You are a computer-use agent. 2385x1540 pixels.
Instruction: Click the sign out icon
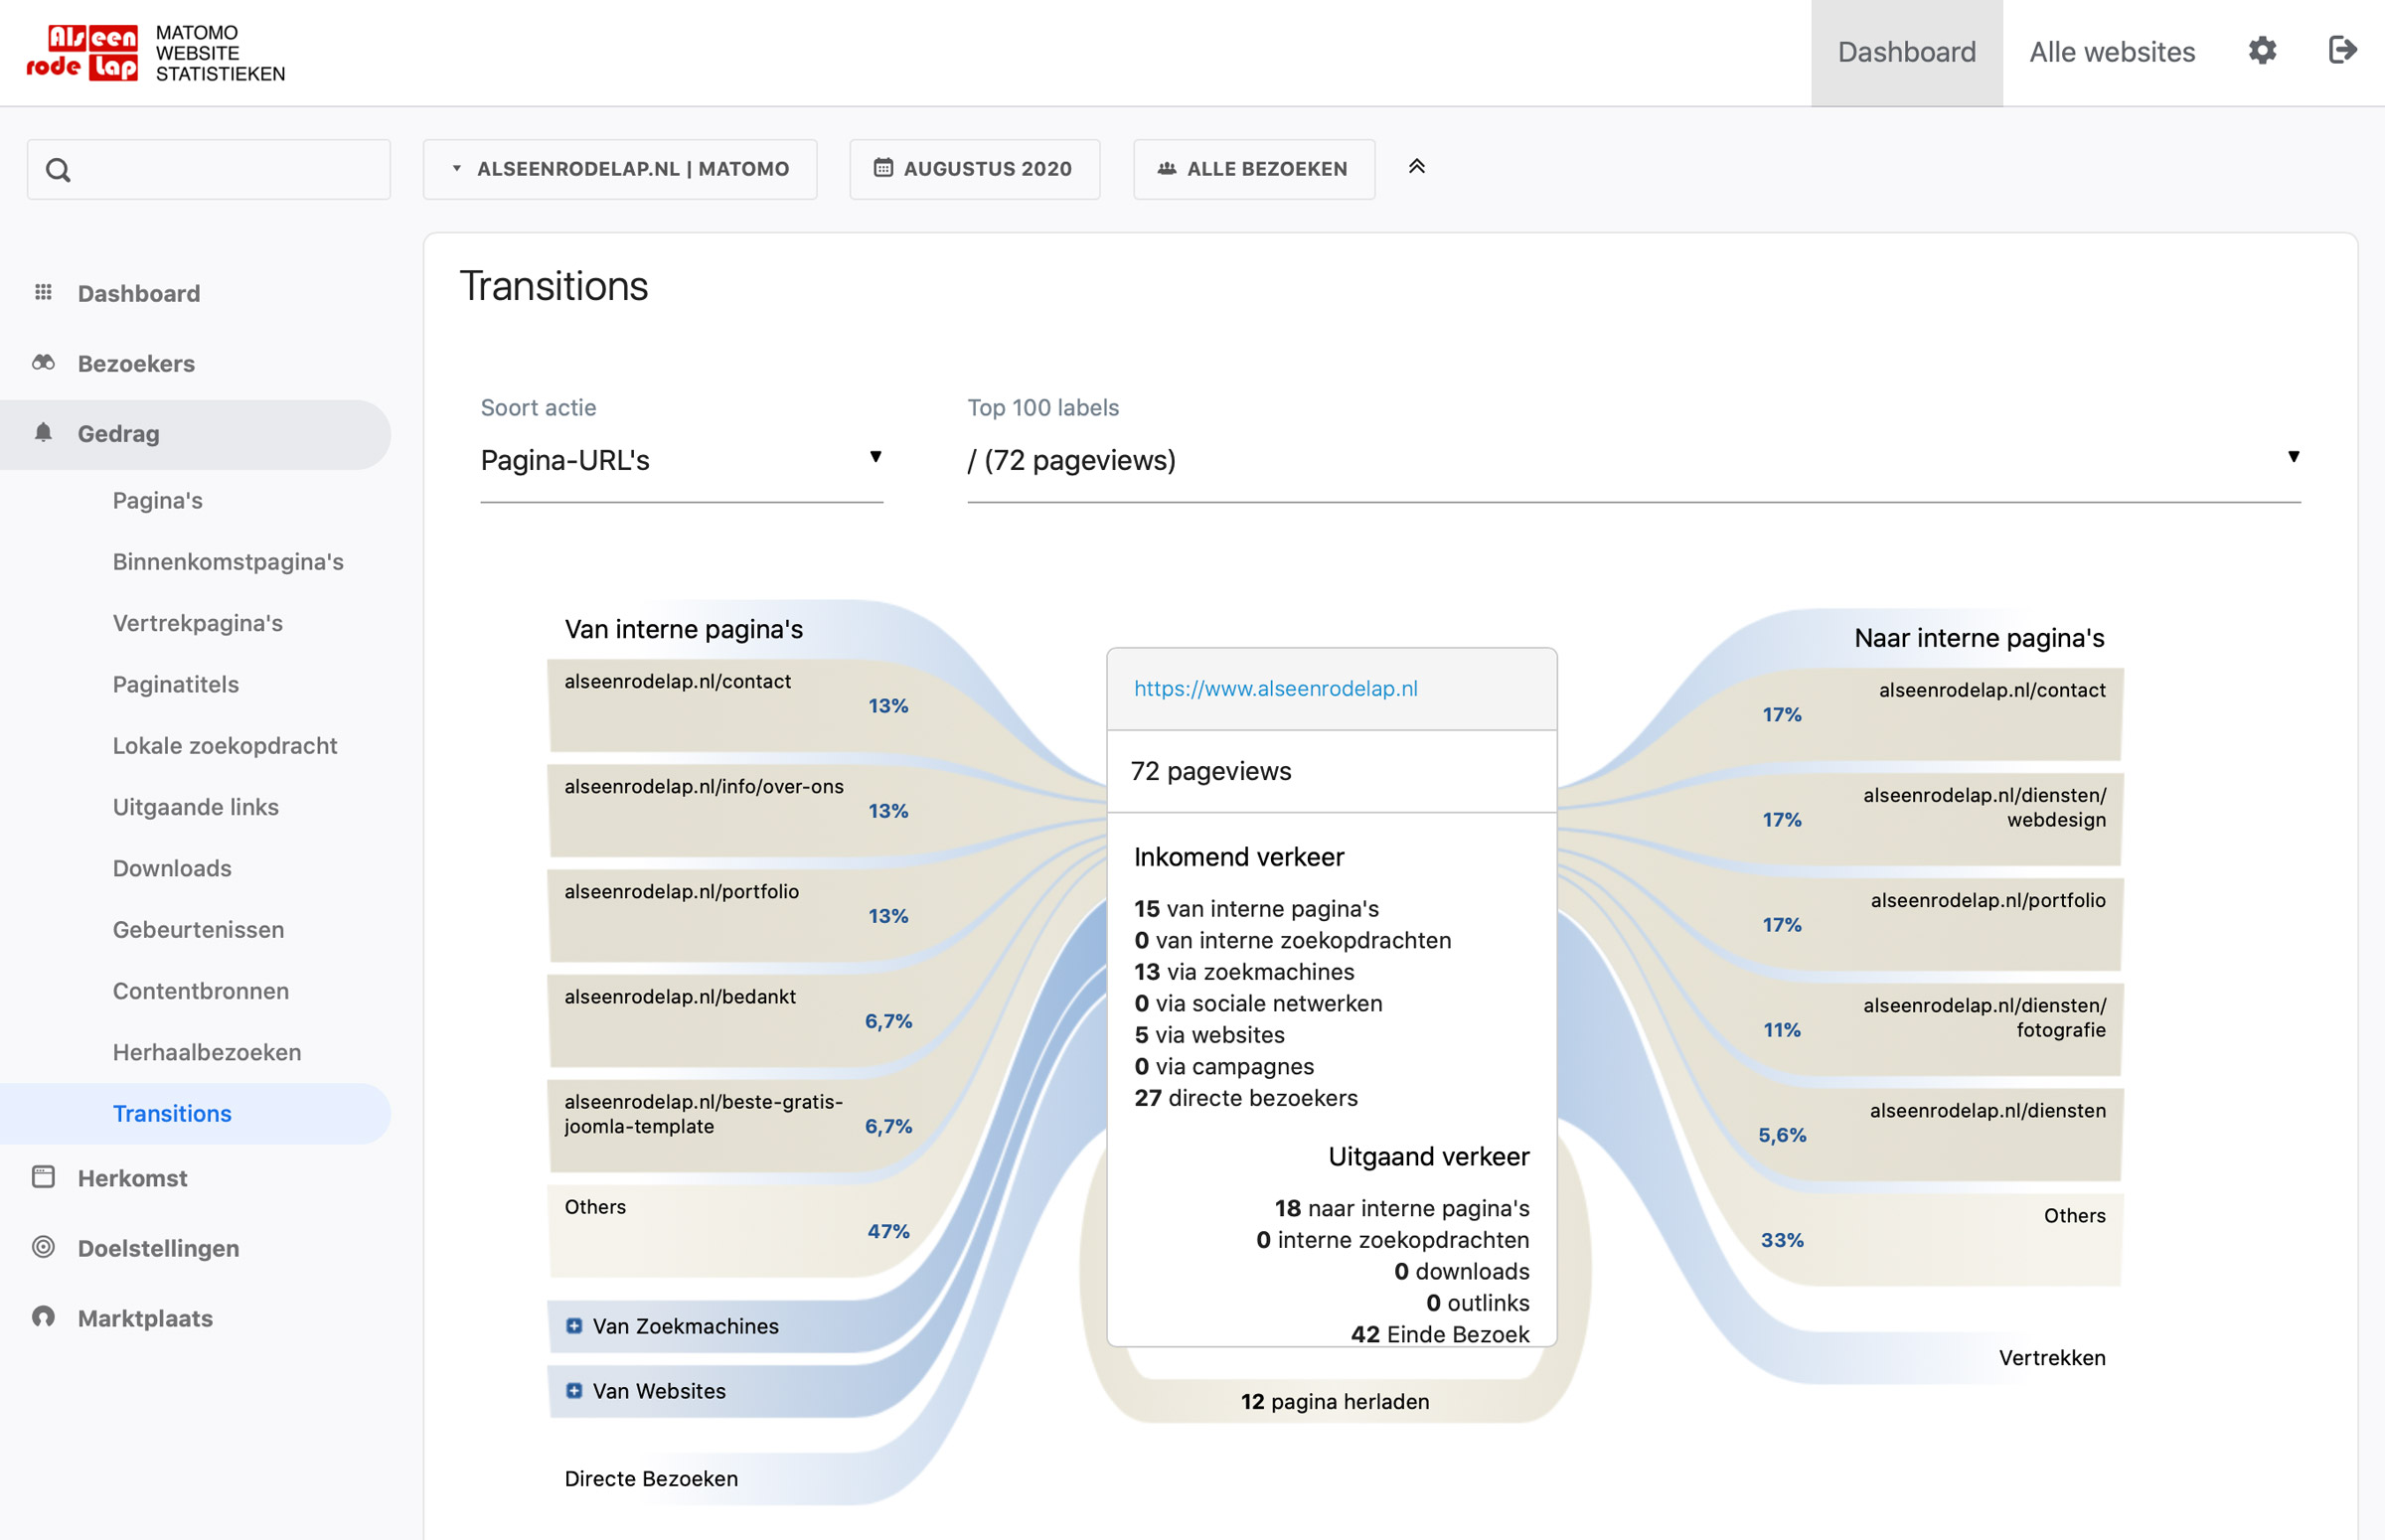pos(2342,50)
